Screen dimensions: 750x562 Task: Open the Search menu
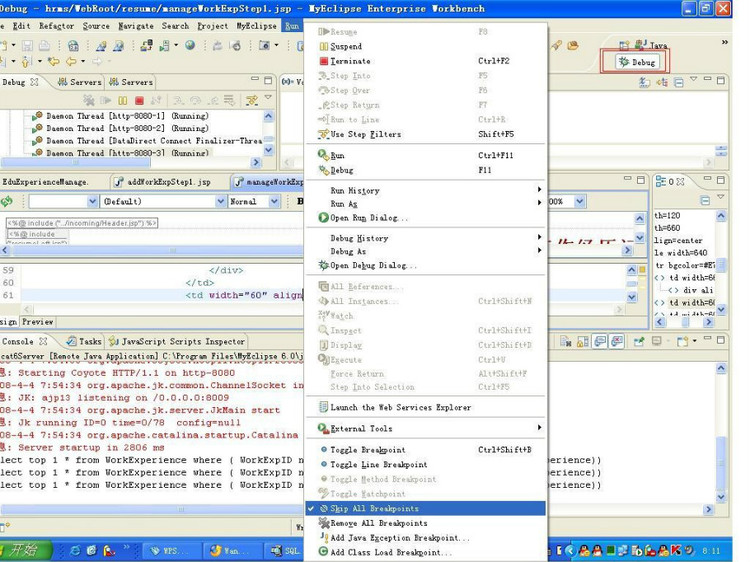pos(175,26)
